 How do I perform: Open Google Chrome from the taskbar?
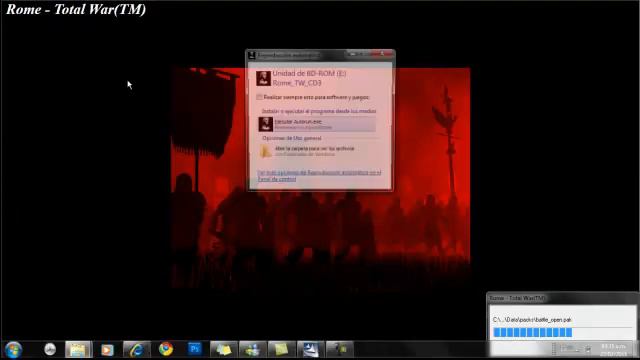166,349
